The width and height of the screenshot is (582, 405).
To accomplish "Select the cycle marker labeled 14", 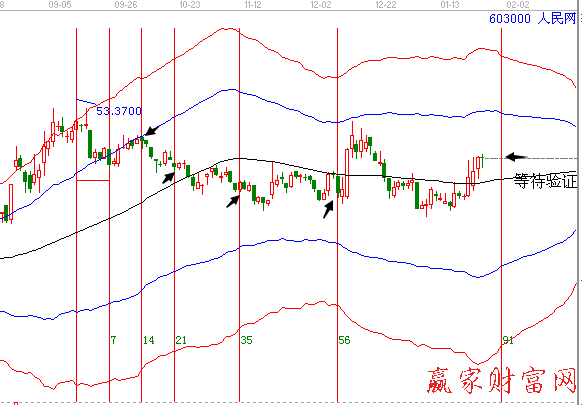I will 149,340.
